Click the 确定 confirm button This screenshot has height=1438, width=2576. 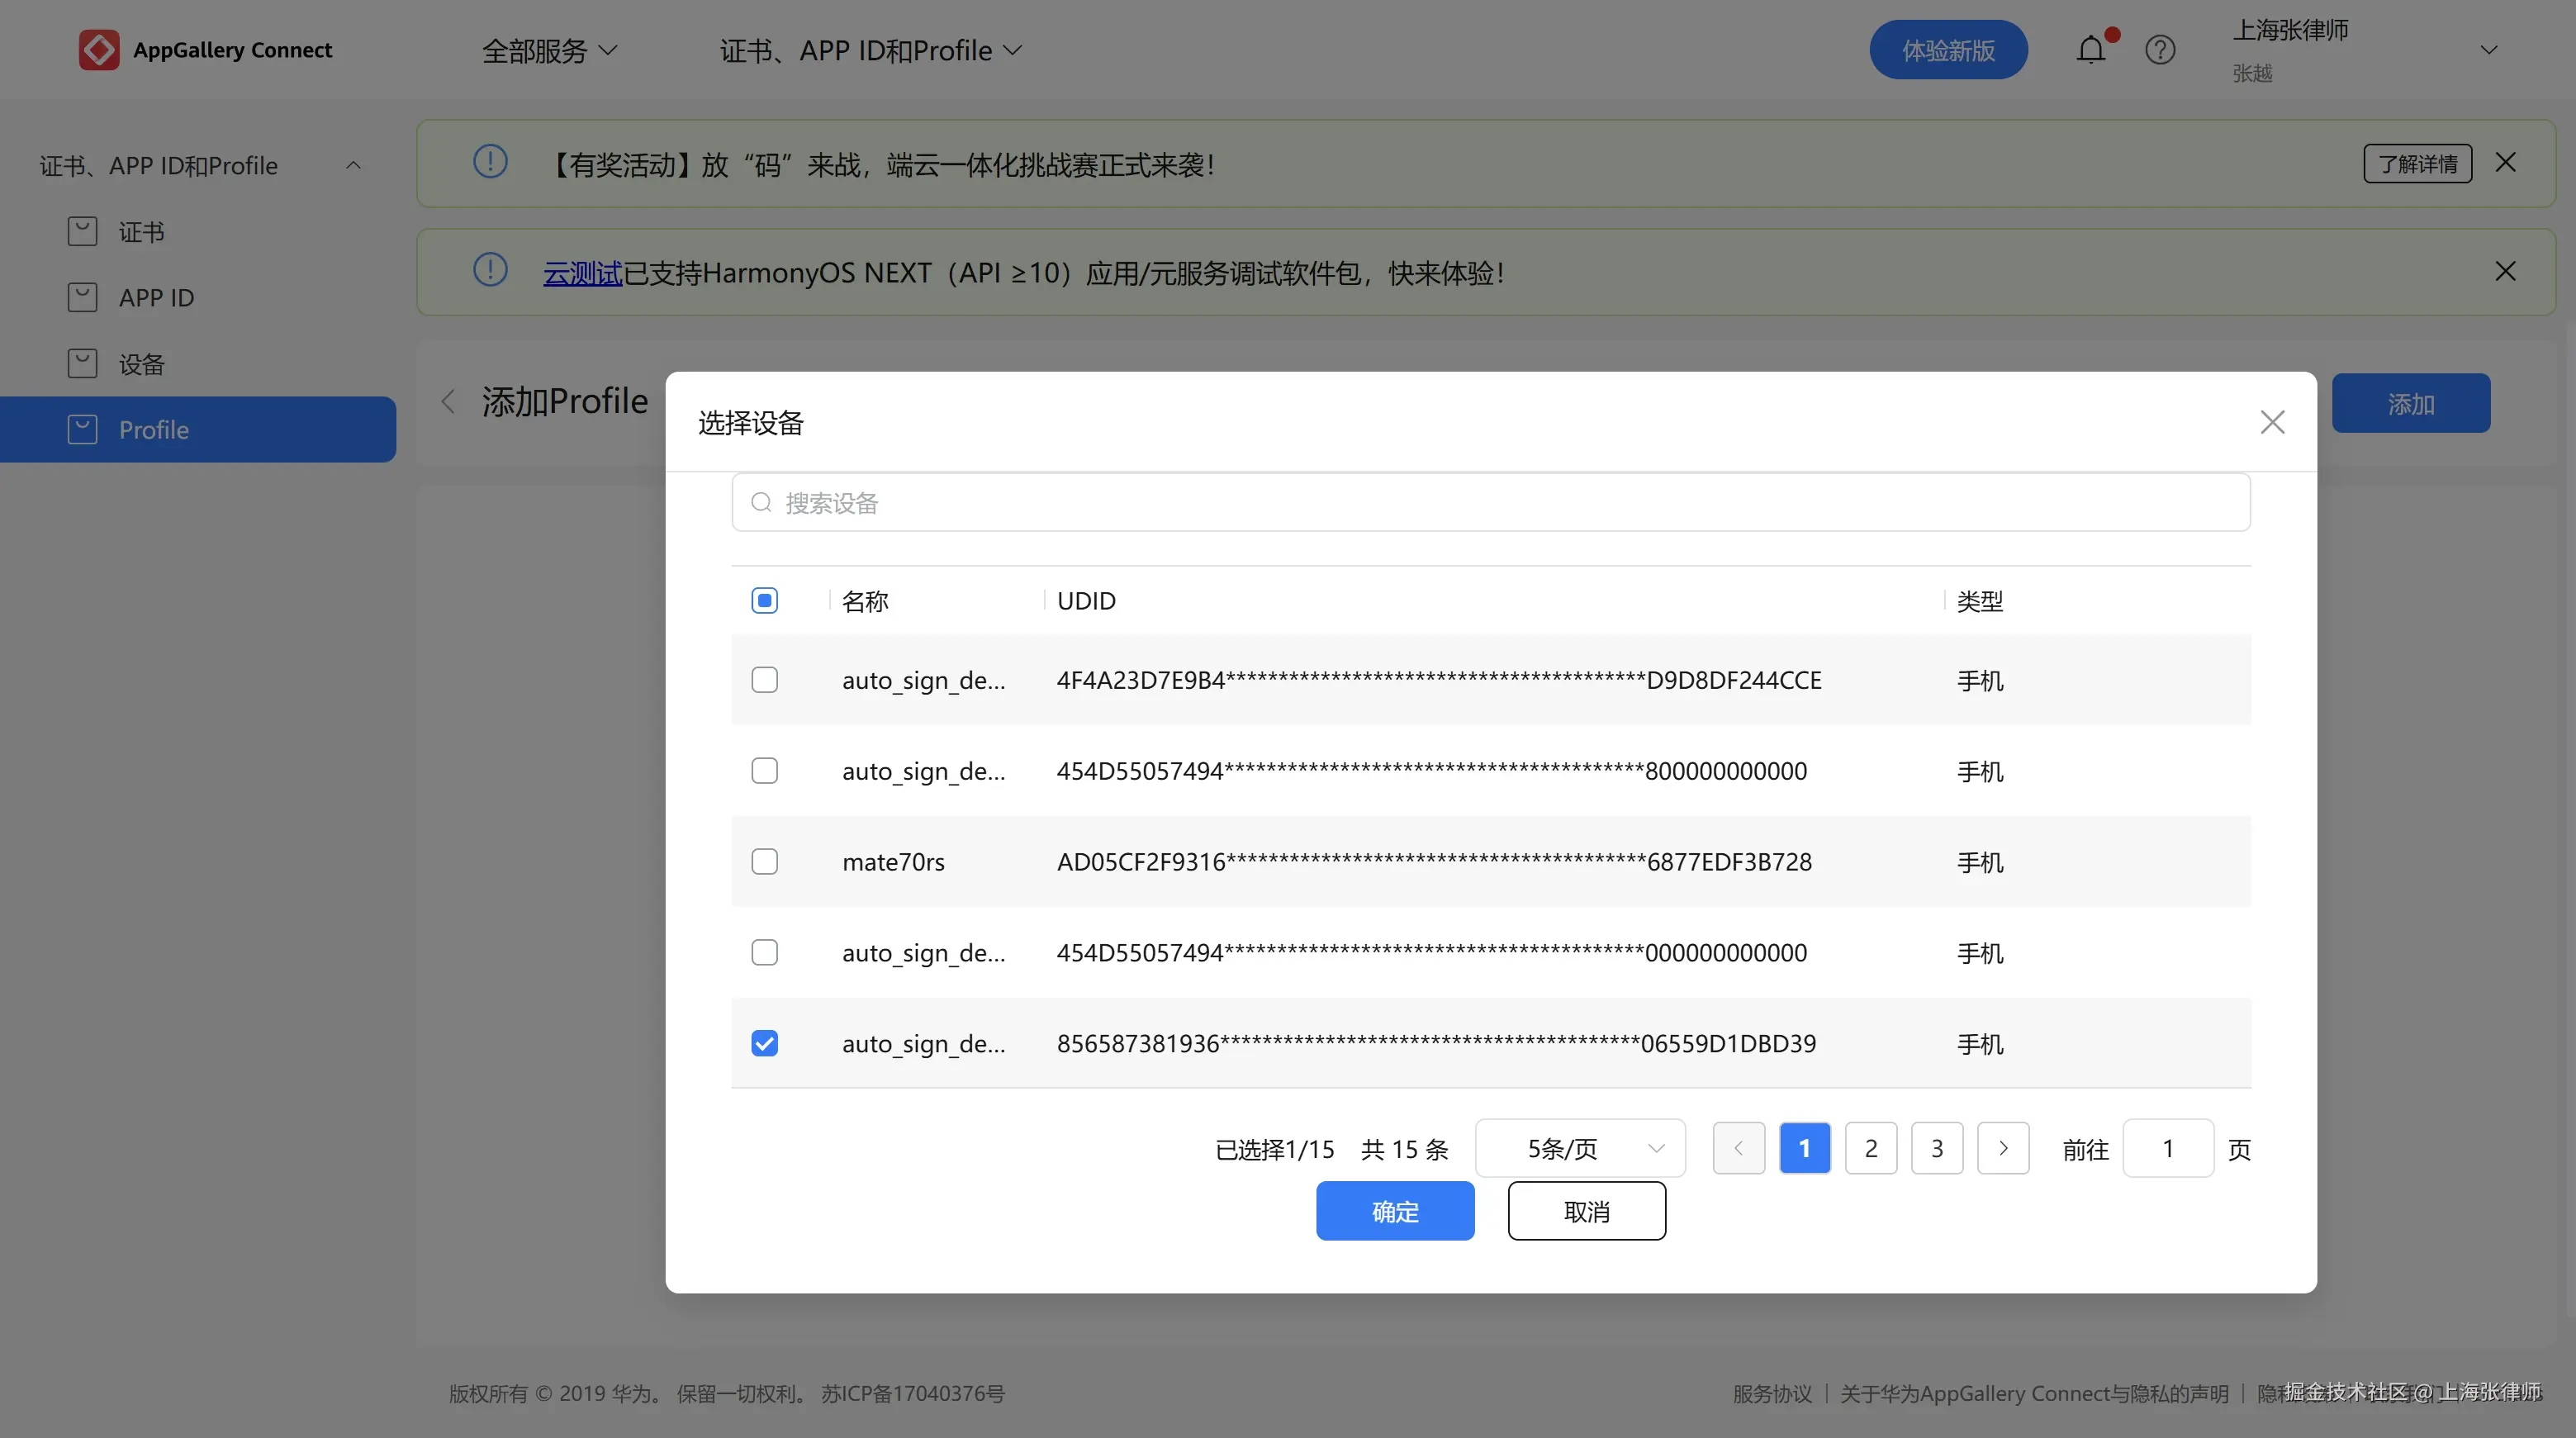[x=1394, y=1211]
